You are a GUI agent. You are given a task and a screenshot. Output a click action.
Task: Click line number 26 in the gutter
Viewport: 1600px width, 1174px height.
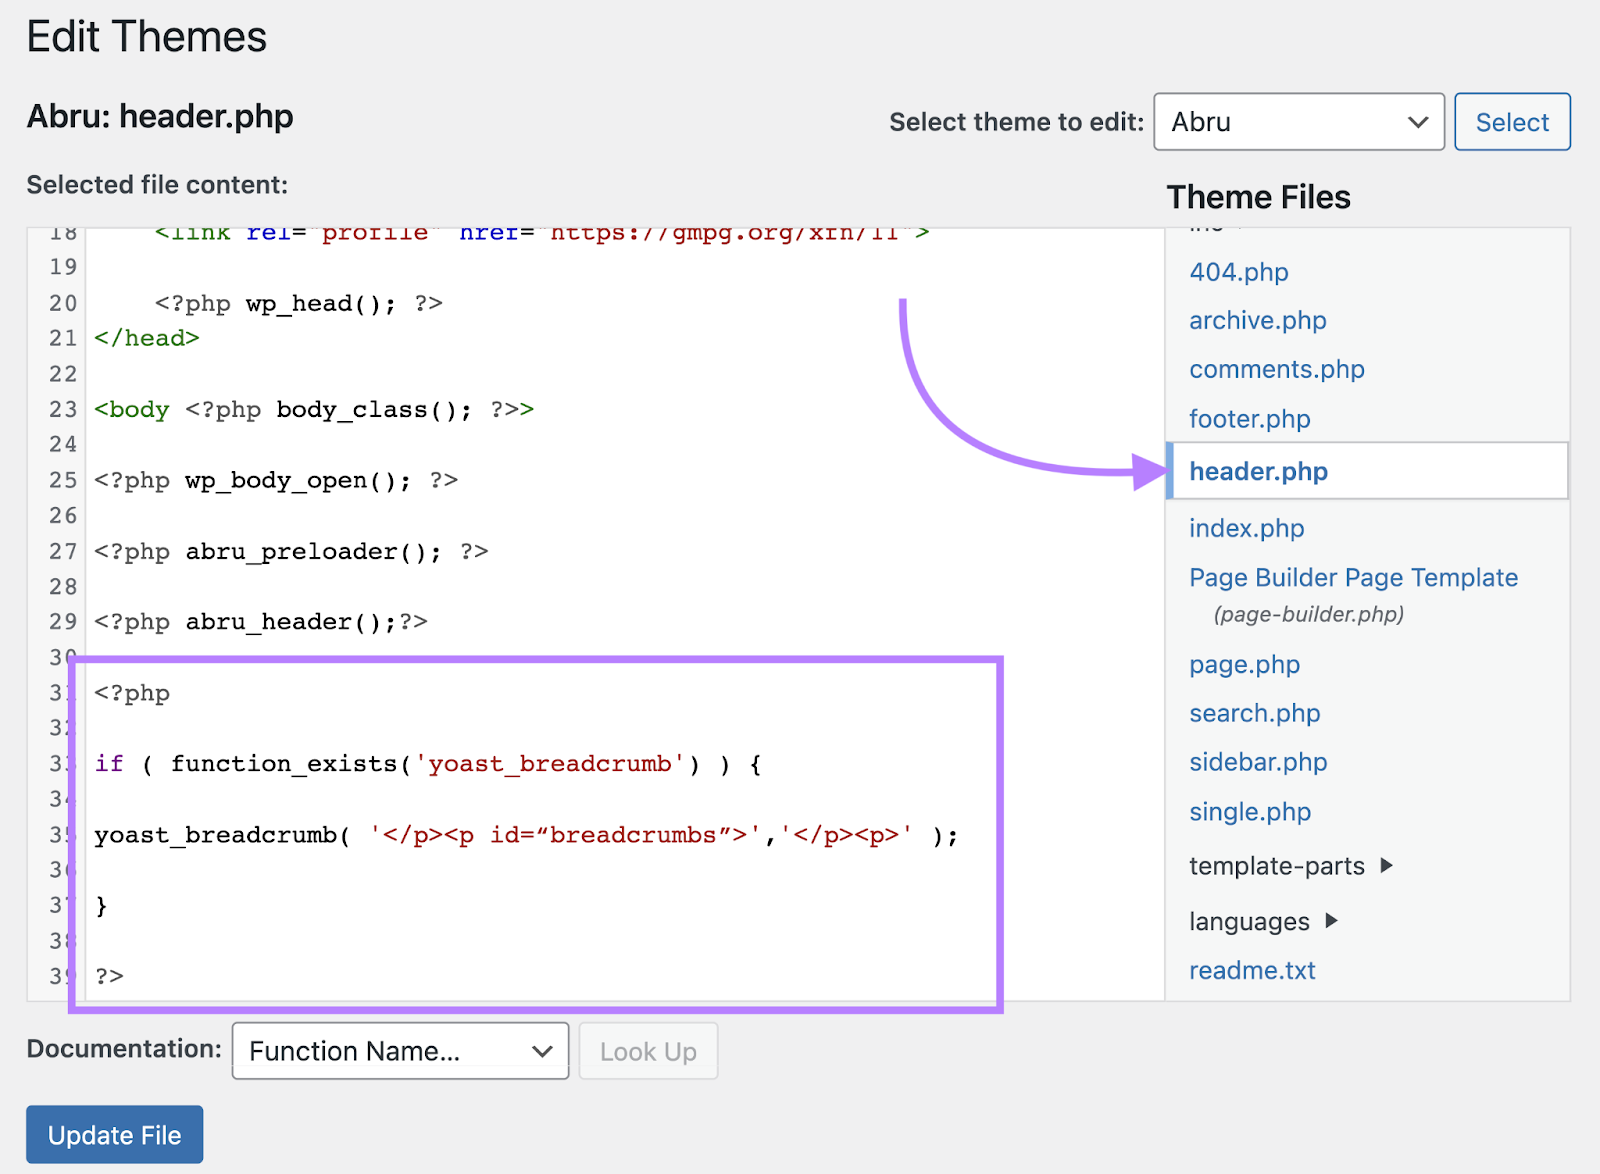[x=63, y=516]
